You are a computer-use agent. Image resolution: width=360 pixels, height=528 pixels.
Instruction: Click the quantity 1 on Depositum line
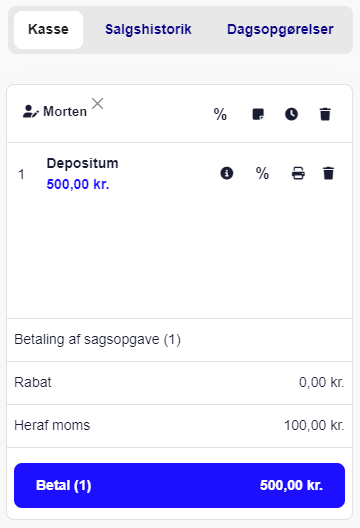(x=21, y=174)
